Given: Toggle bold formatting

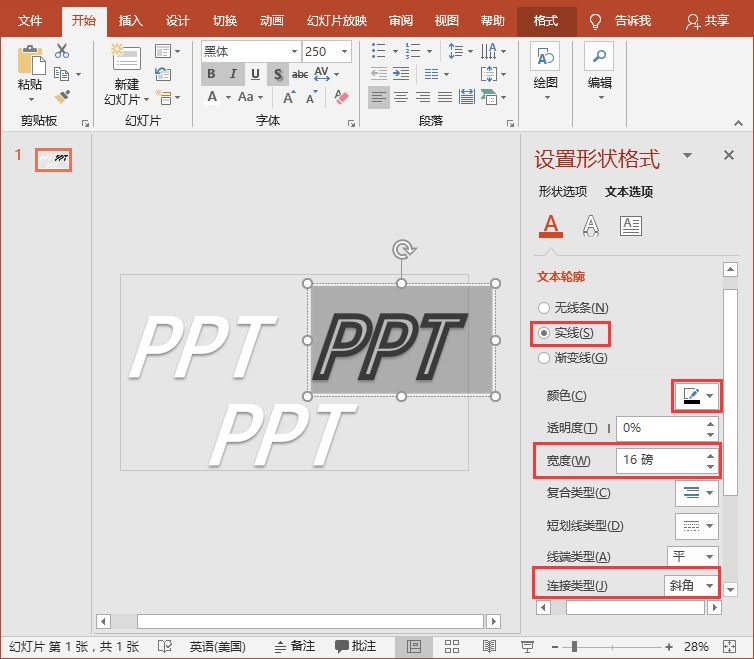Looking at the screenshot, I should pyautogui.click(x=211, y=74).
